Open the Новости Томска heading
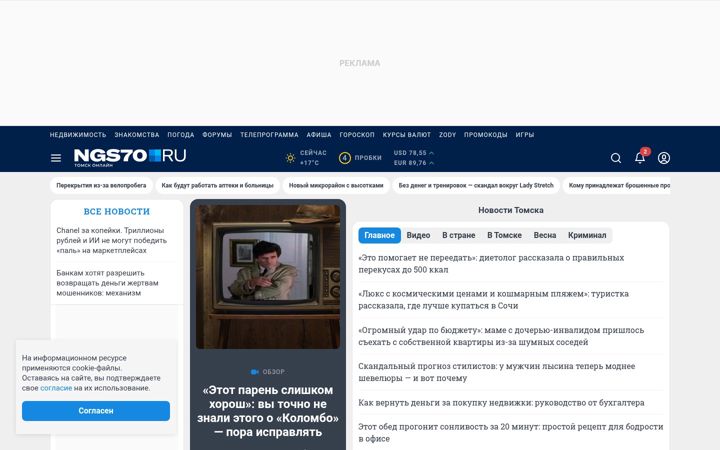The image size is (720, 450). point(511,210)
